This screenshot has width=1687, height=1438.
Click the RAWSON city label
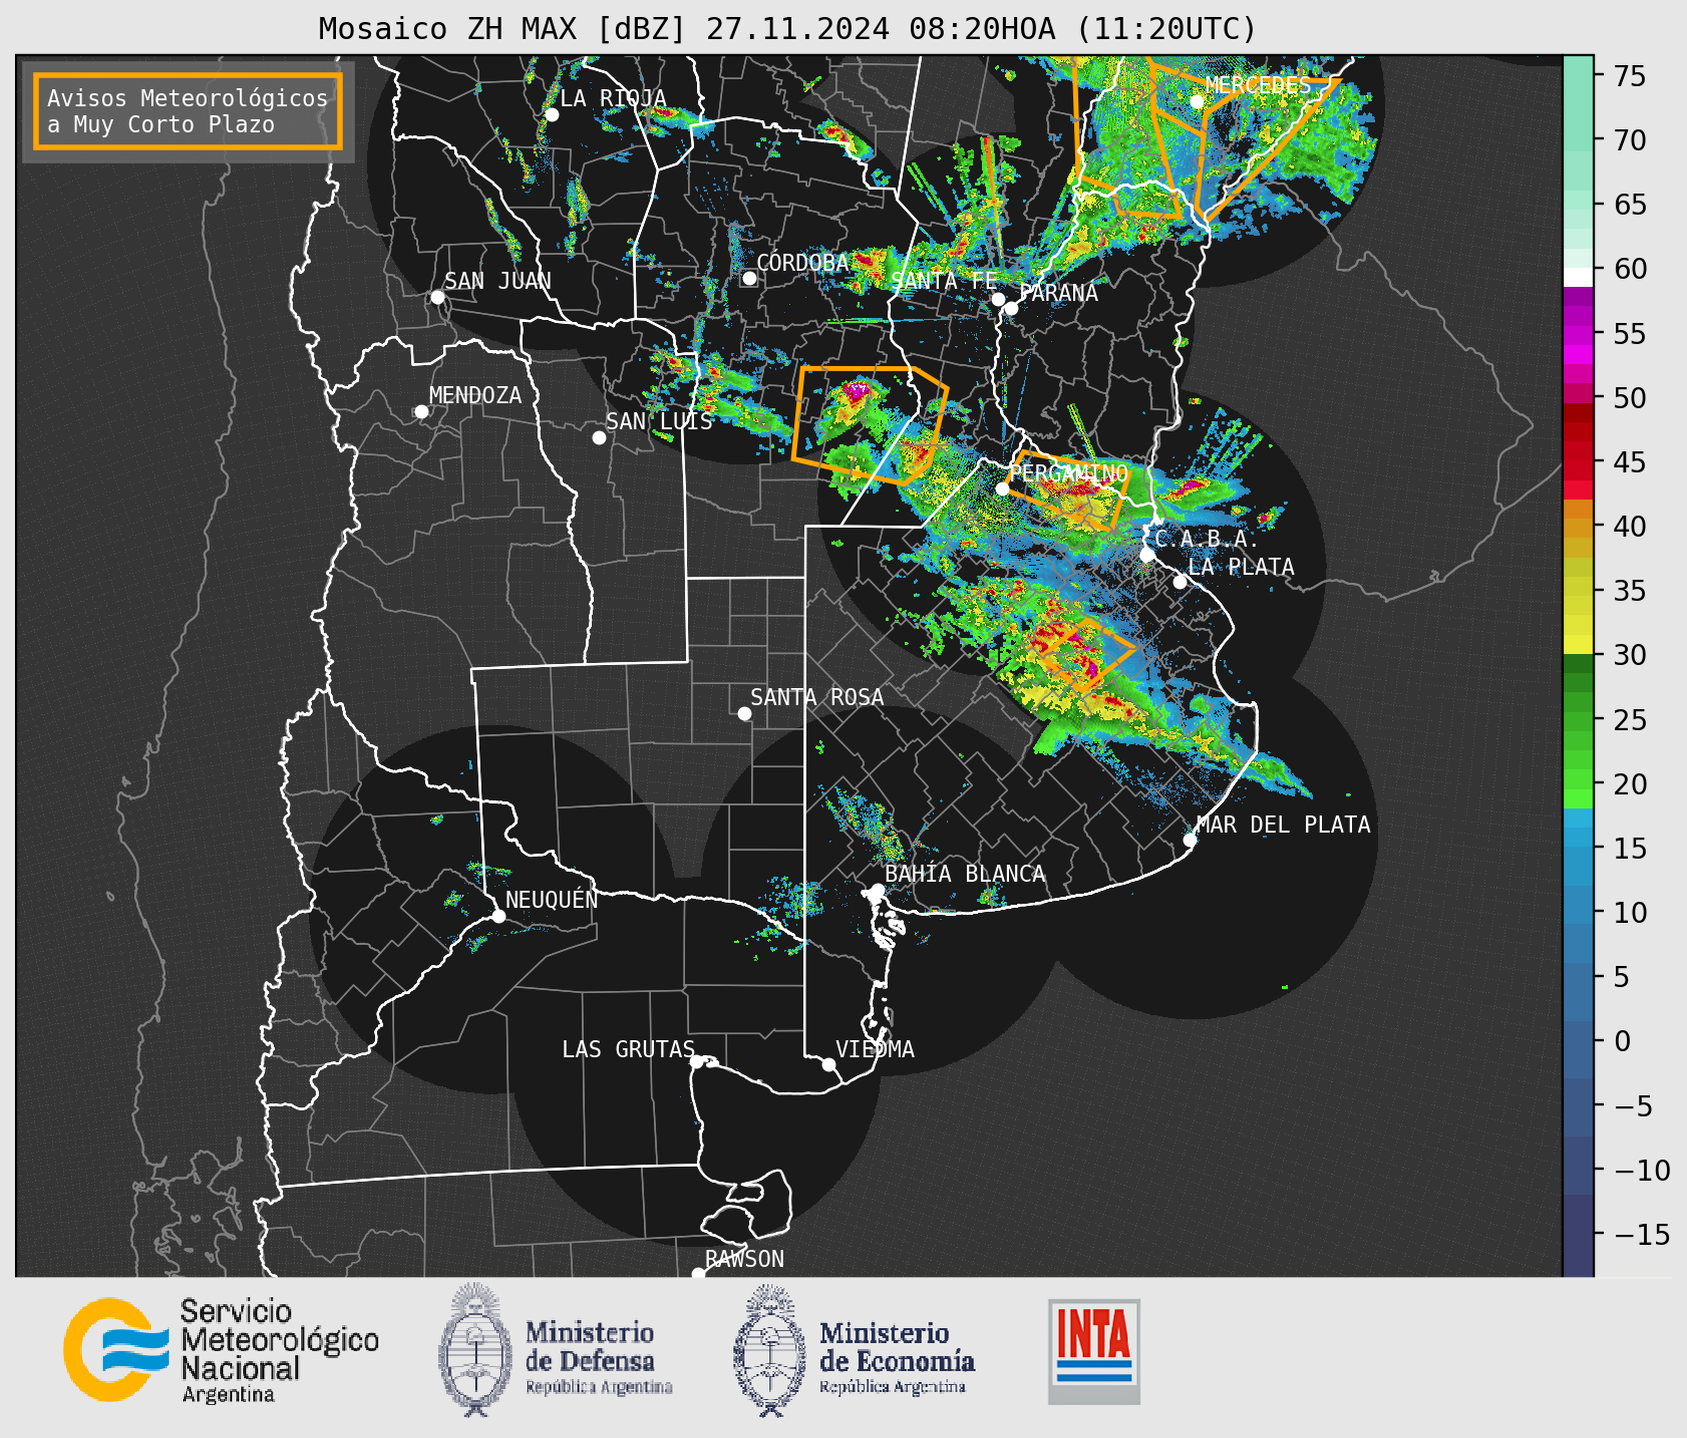(x=745, y=1259)
